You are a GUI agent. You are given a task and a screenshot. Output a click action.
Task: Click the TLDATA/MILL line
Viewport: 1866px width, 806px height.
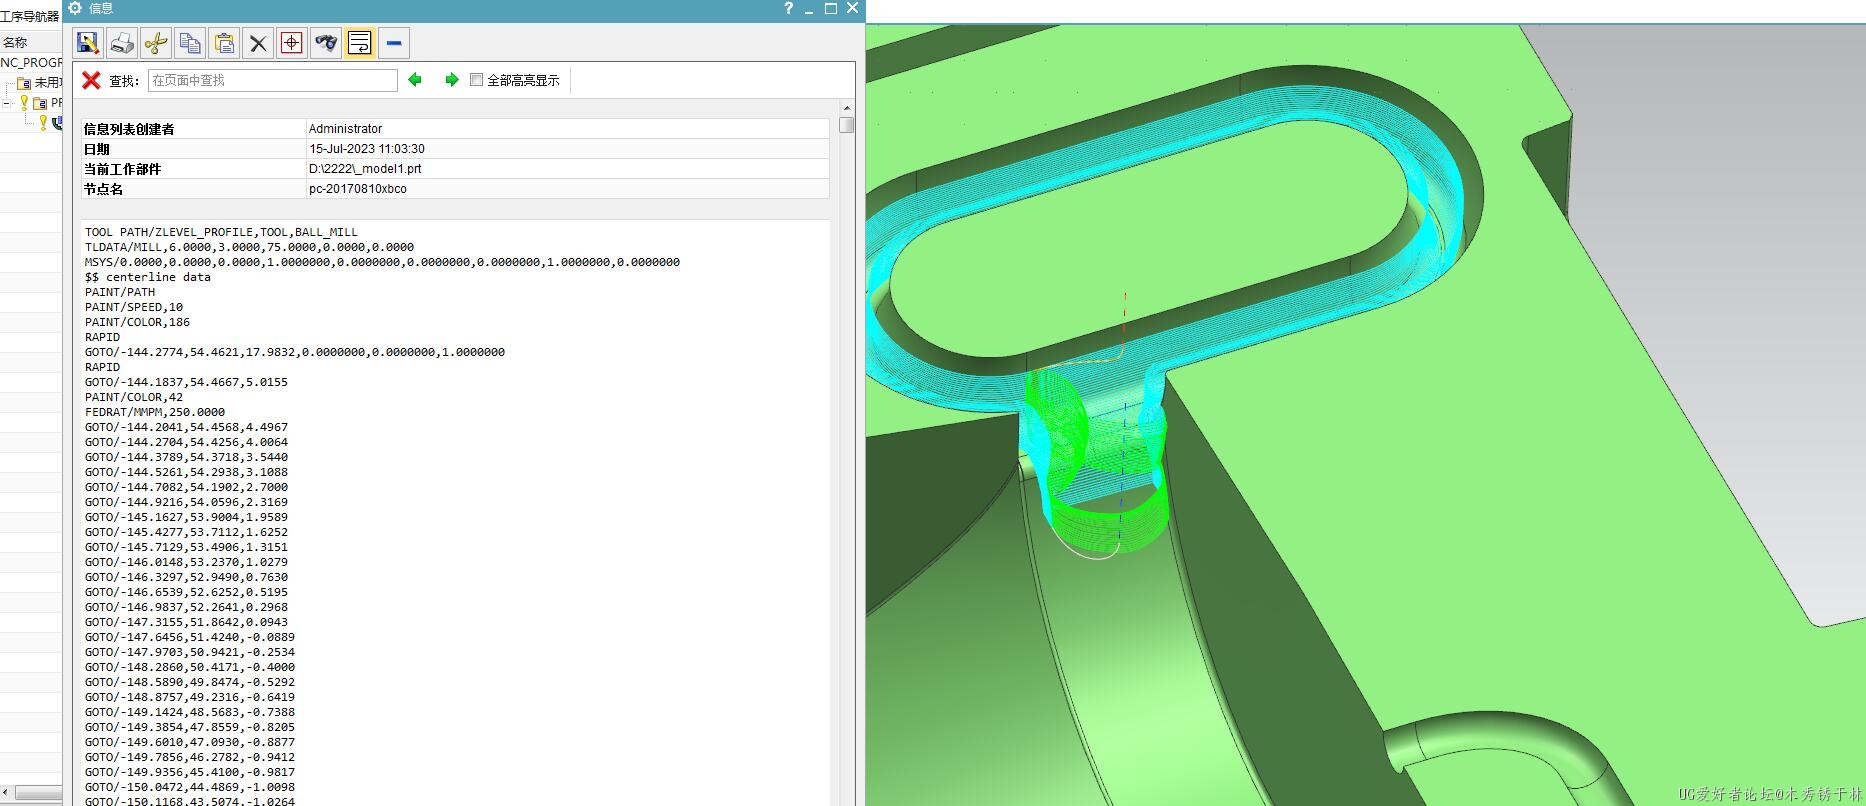point(249,247)
